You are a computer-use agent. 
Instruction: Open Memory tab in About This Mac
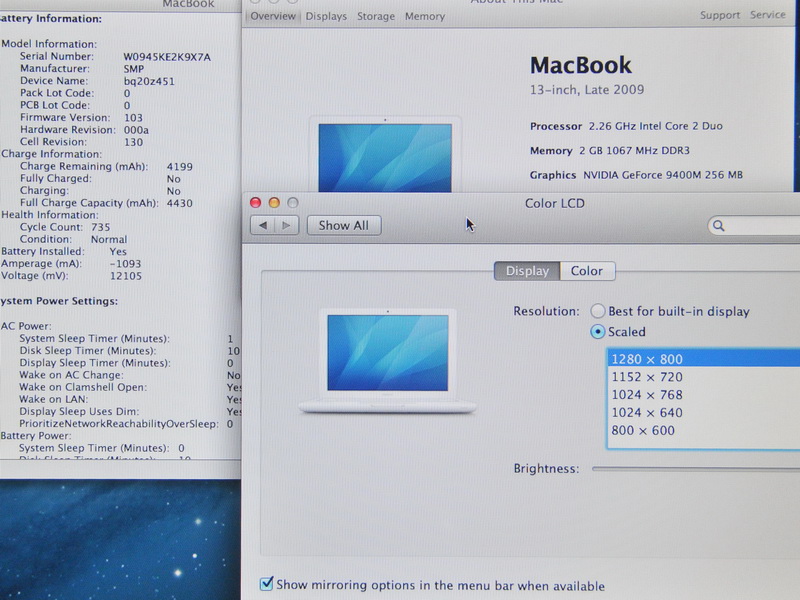point(425,16)
